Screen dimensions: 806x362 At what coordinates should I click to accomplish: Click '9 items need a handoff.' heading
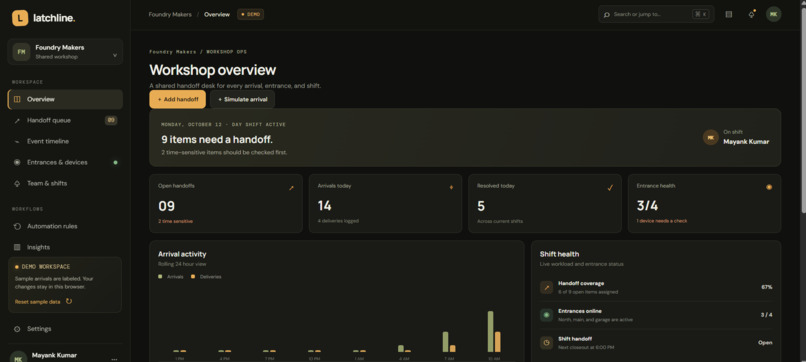click(x=217, y=139)
